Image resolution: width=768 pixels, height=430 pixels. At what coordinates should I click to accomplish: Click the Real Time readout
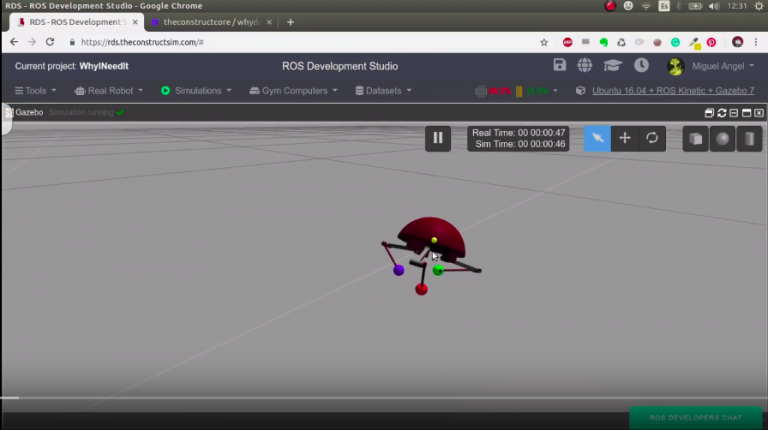[x=518, y=133]
